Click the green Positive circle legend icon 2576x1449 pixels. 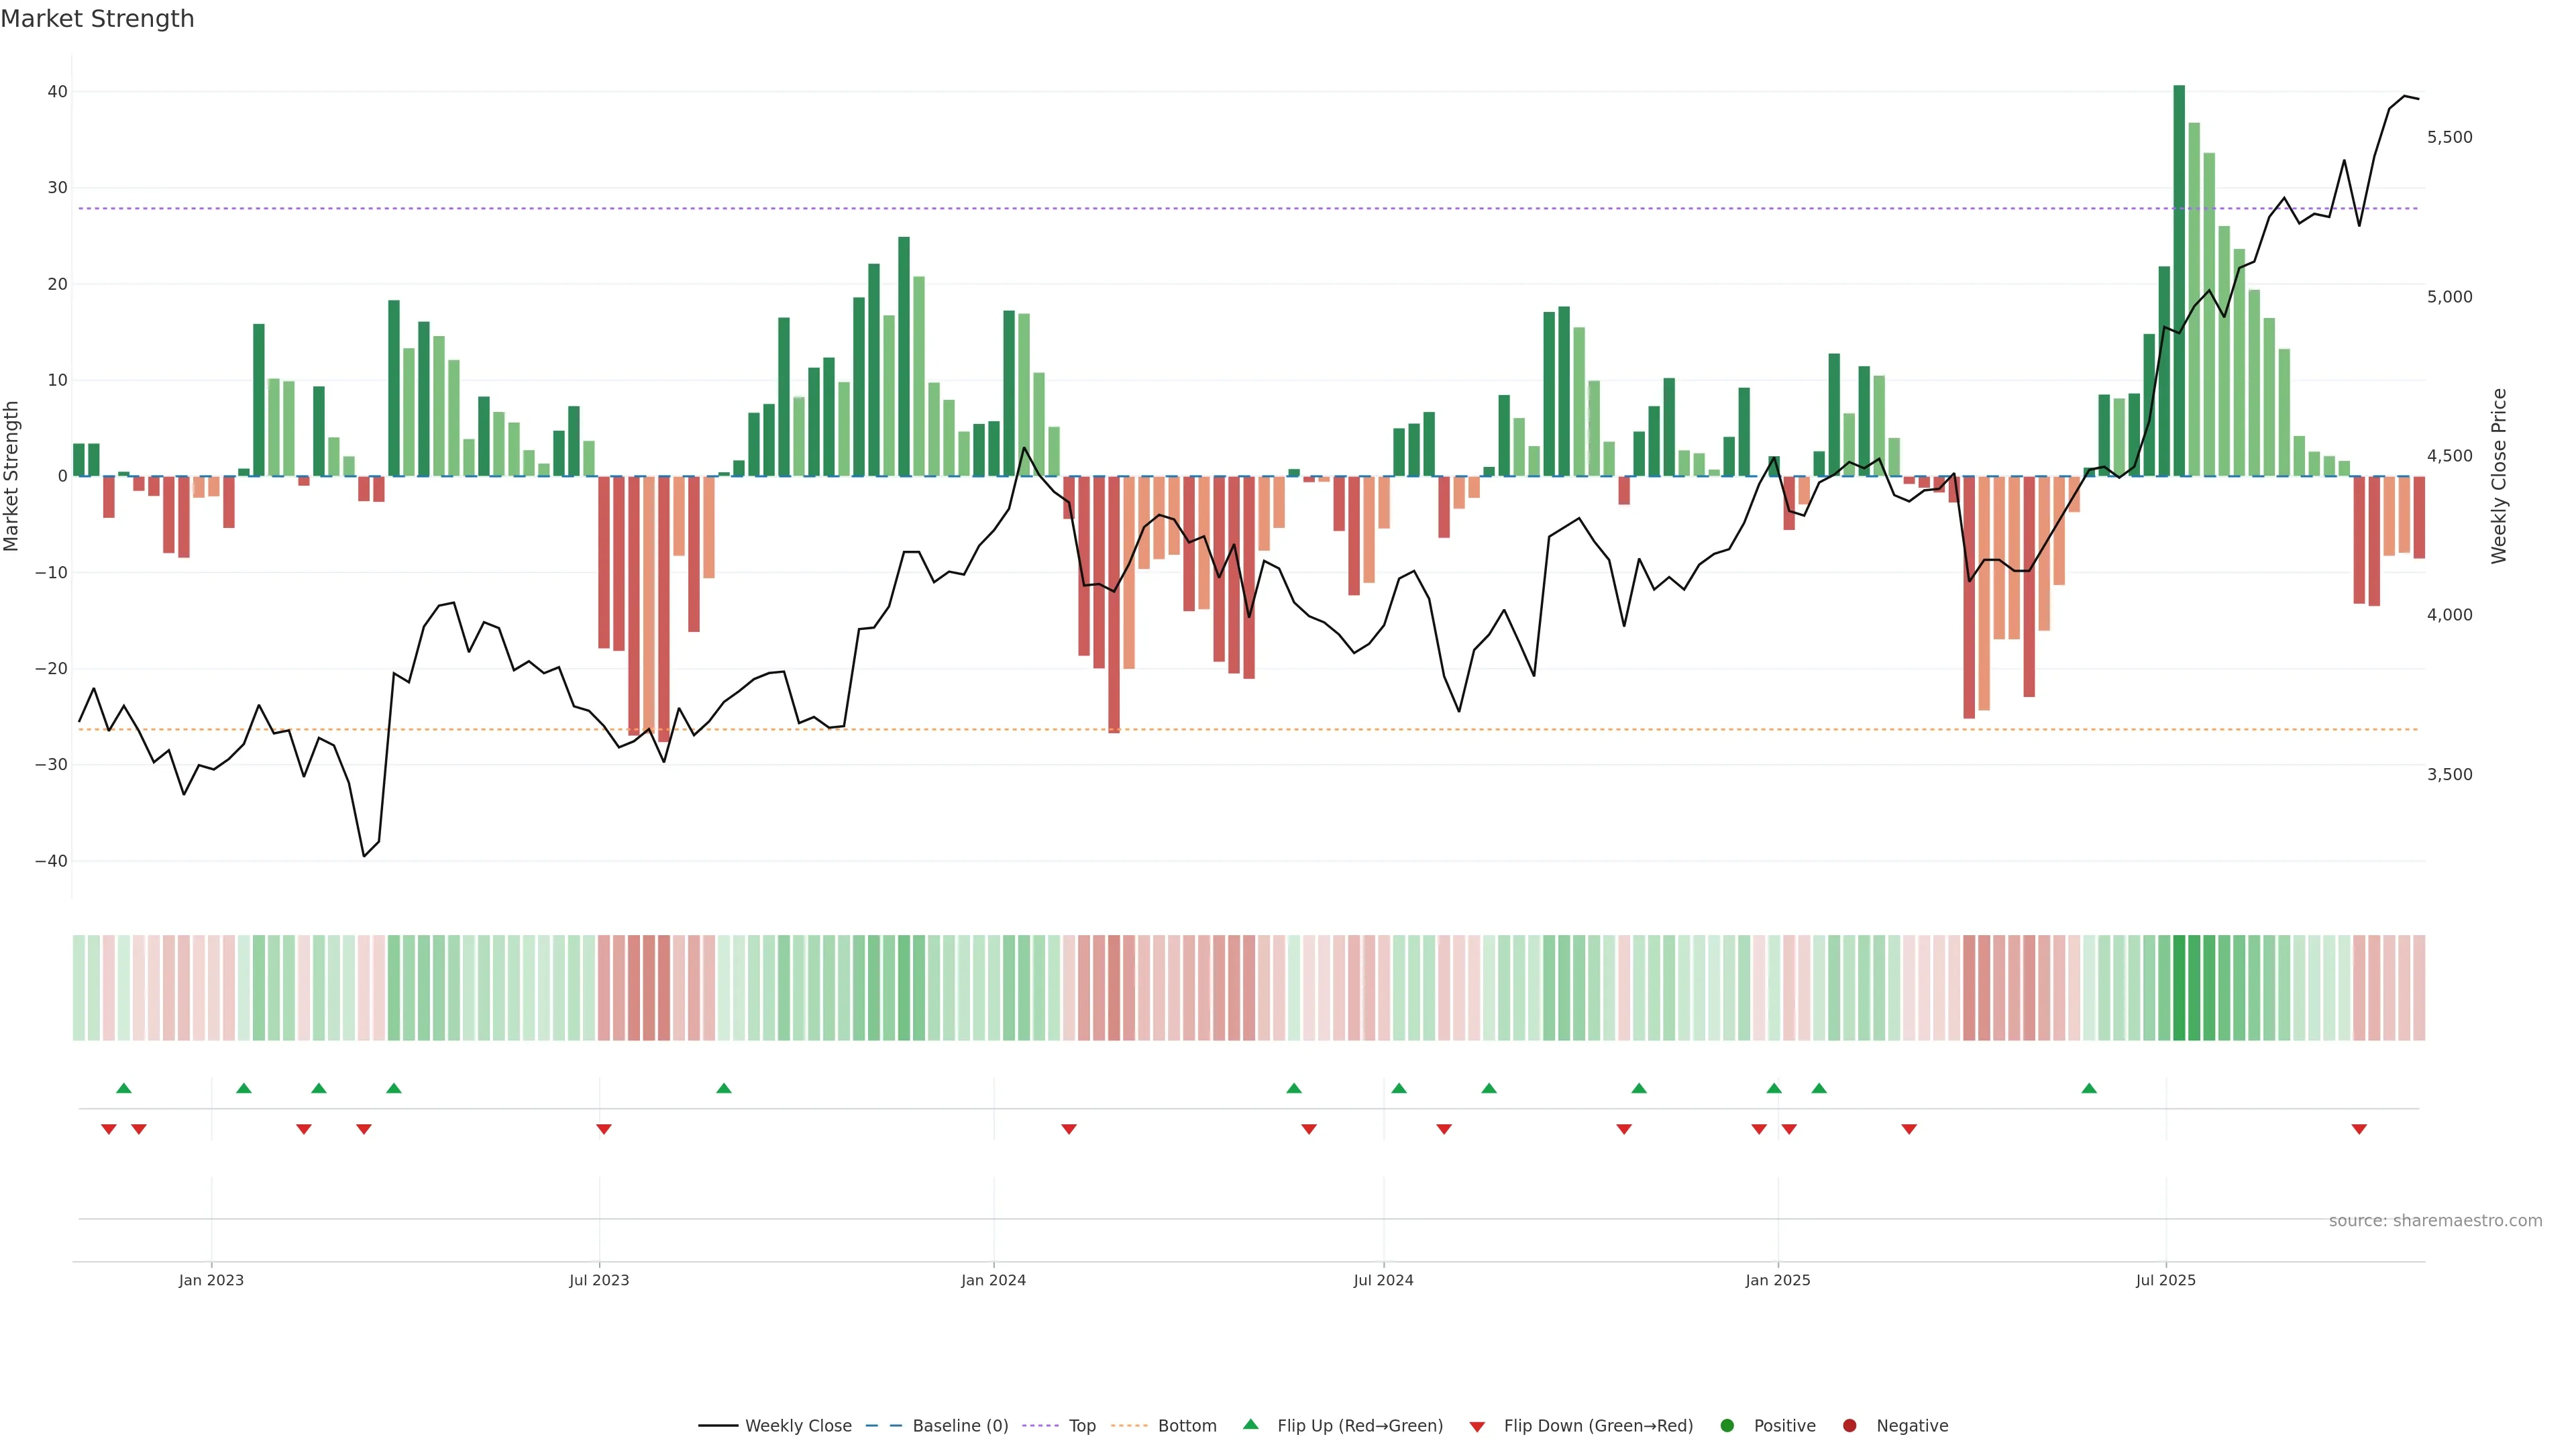coord(1727,1426)
